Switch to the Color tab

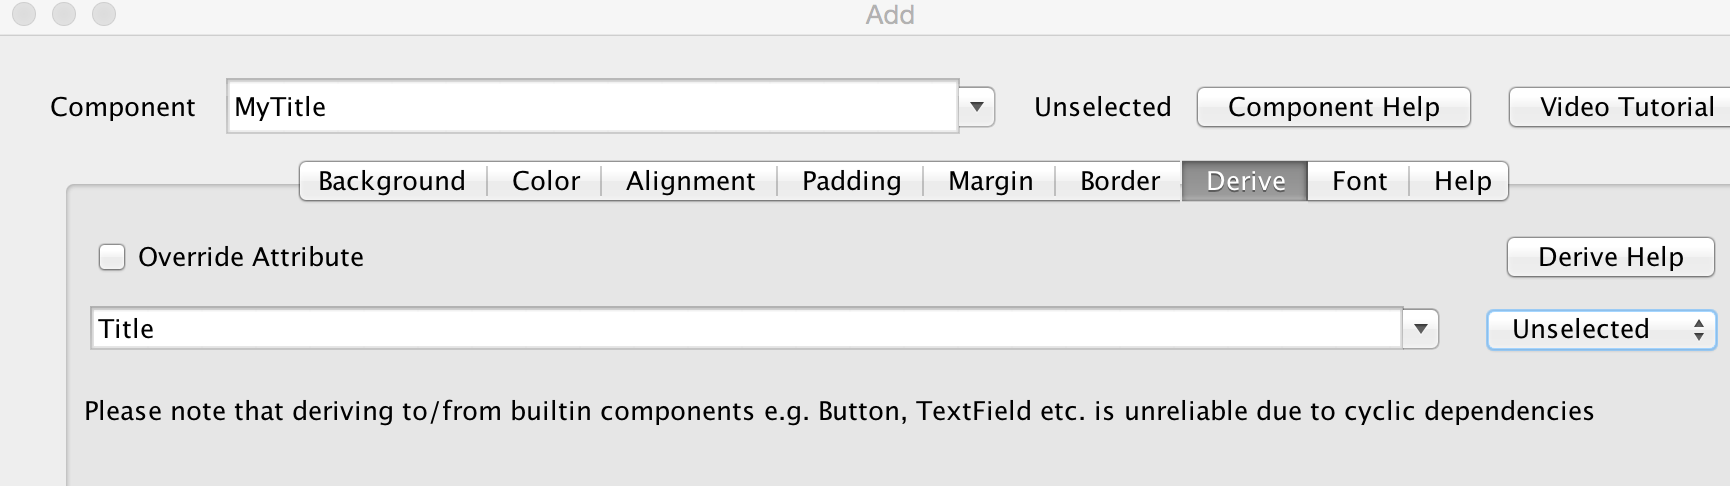(x=545, y=181)
